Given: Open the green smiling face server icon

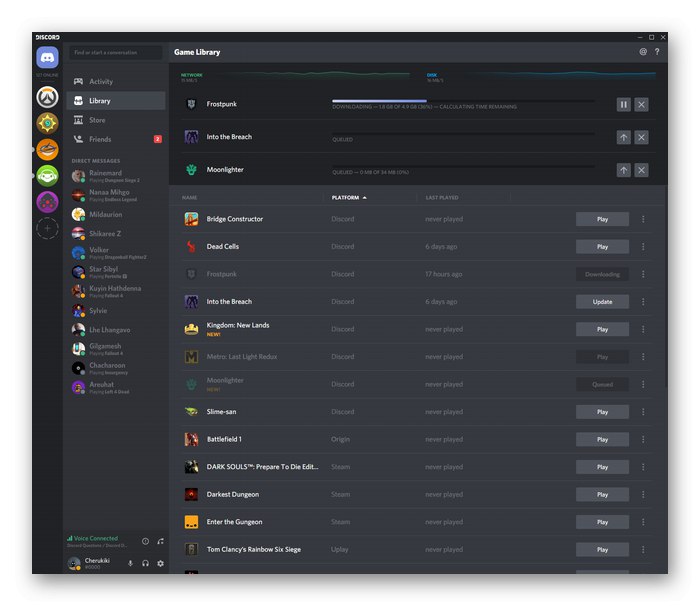Looking at the screenshot, I should (47, 176).
